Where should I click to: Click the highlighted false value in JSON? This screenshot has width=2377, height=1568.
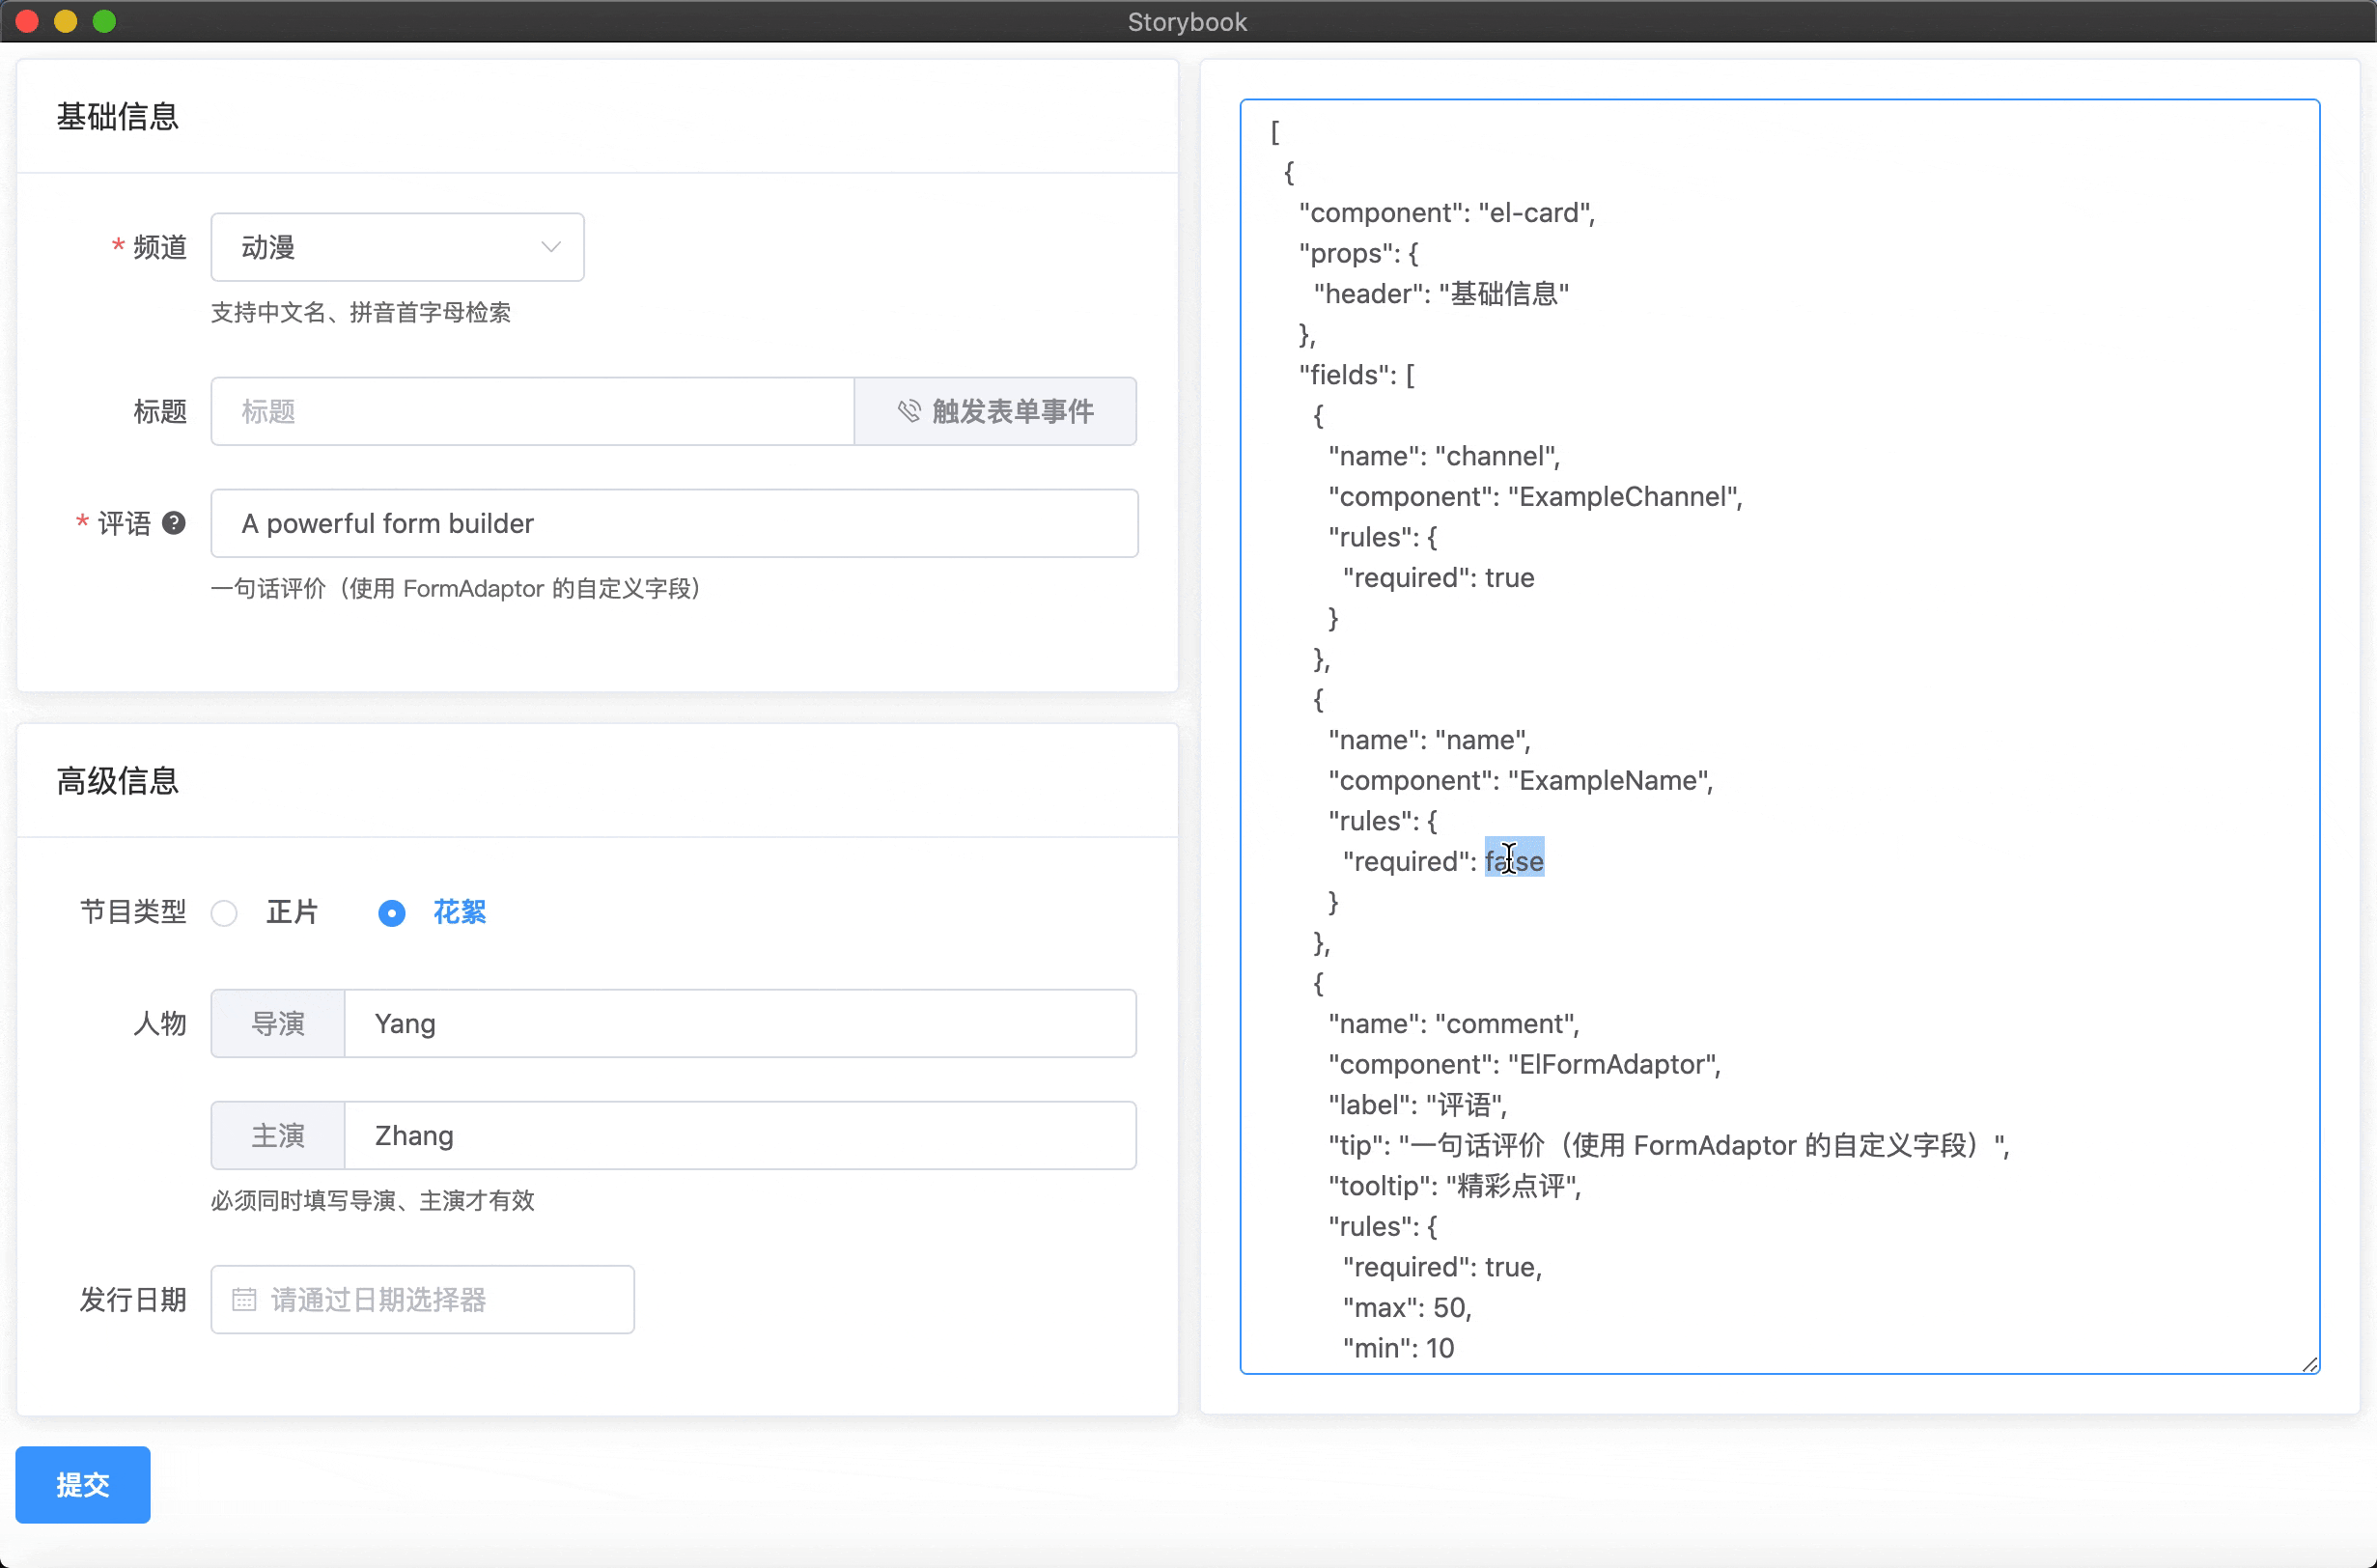1514,861
